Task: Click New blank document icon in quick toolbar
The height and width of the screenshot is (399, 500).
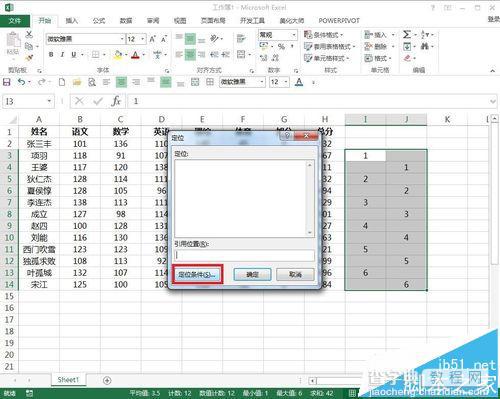Action: (x=62, y=82)
